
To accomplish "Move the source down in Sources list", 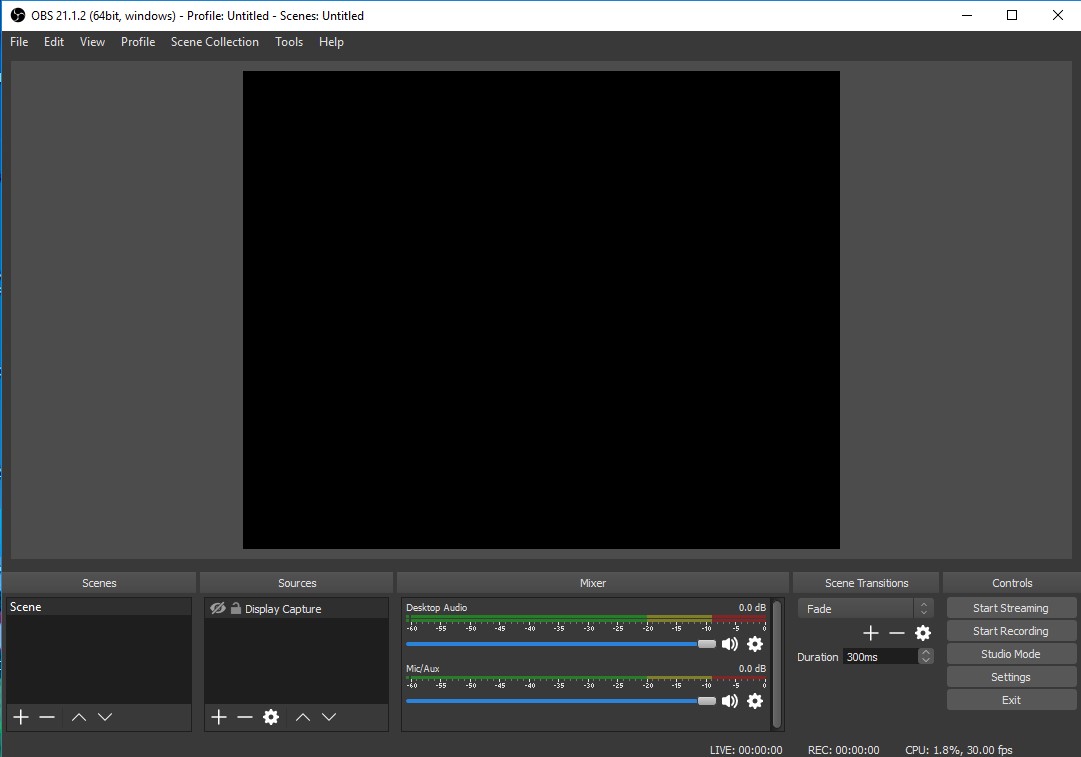I will click(329, 717).
